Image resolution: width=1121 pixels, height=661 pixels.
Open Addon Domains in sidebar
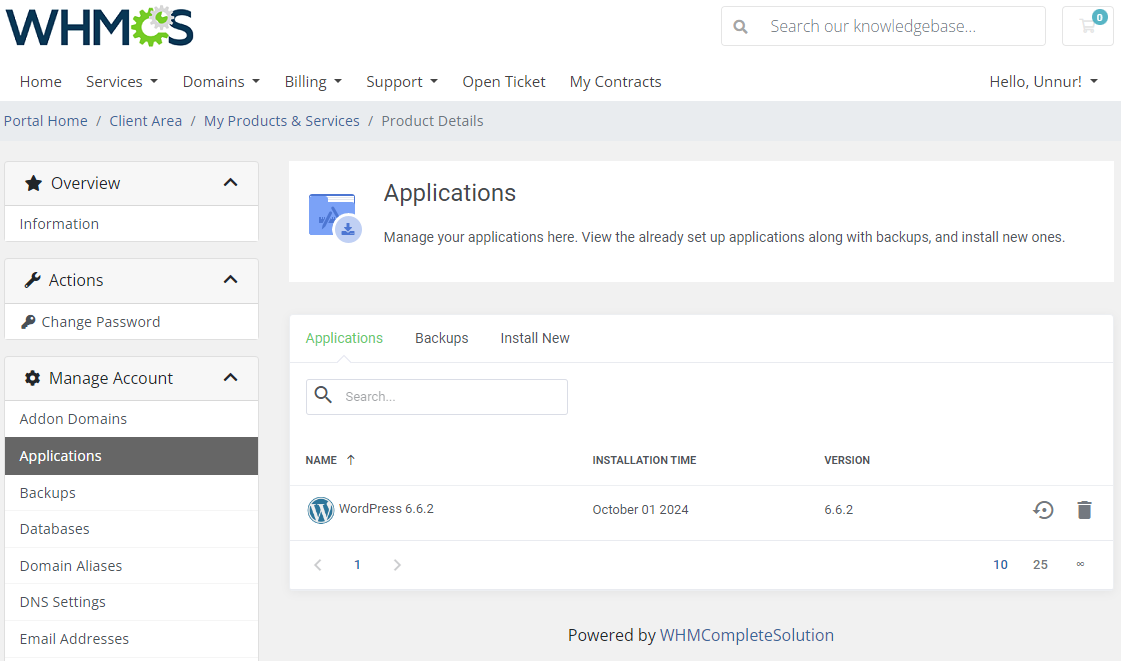click(x=132, y=419)
